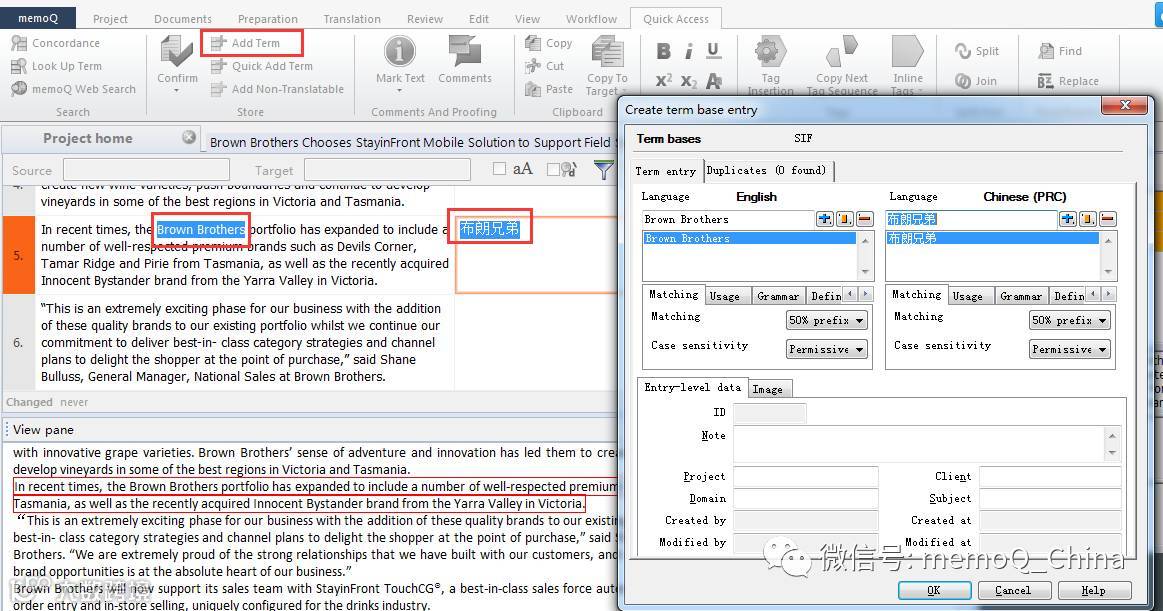This screenshot has width=1163, height=611.
Task: Toggle italic formatting
Action: (x=688, y=51)
